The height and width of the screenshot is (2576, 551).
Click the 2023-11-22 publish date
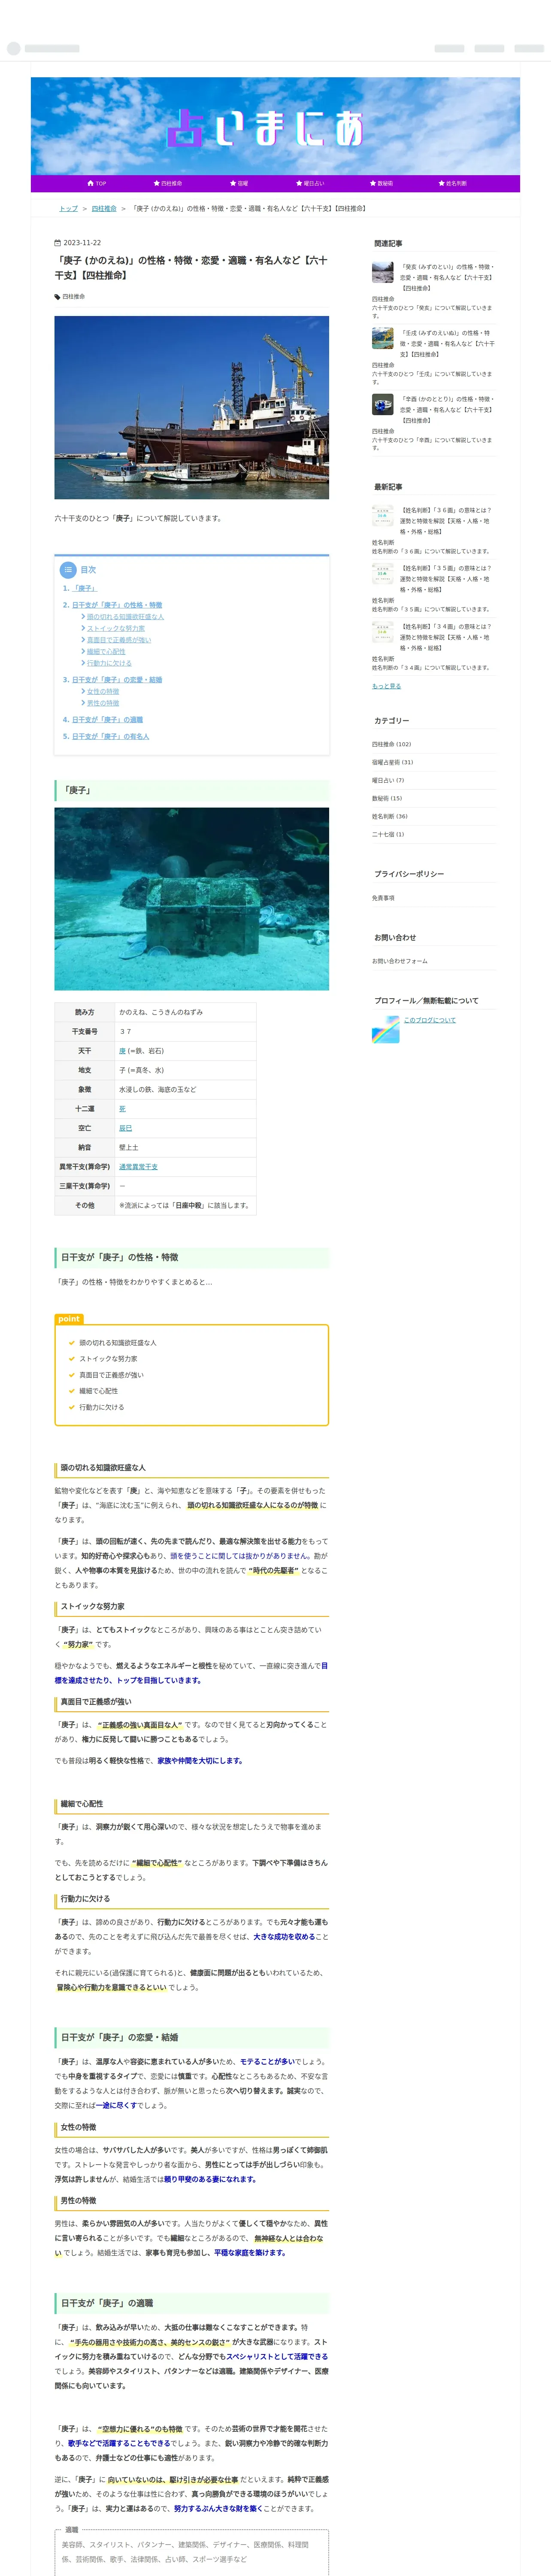[x=82, y=243]
